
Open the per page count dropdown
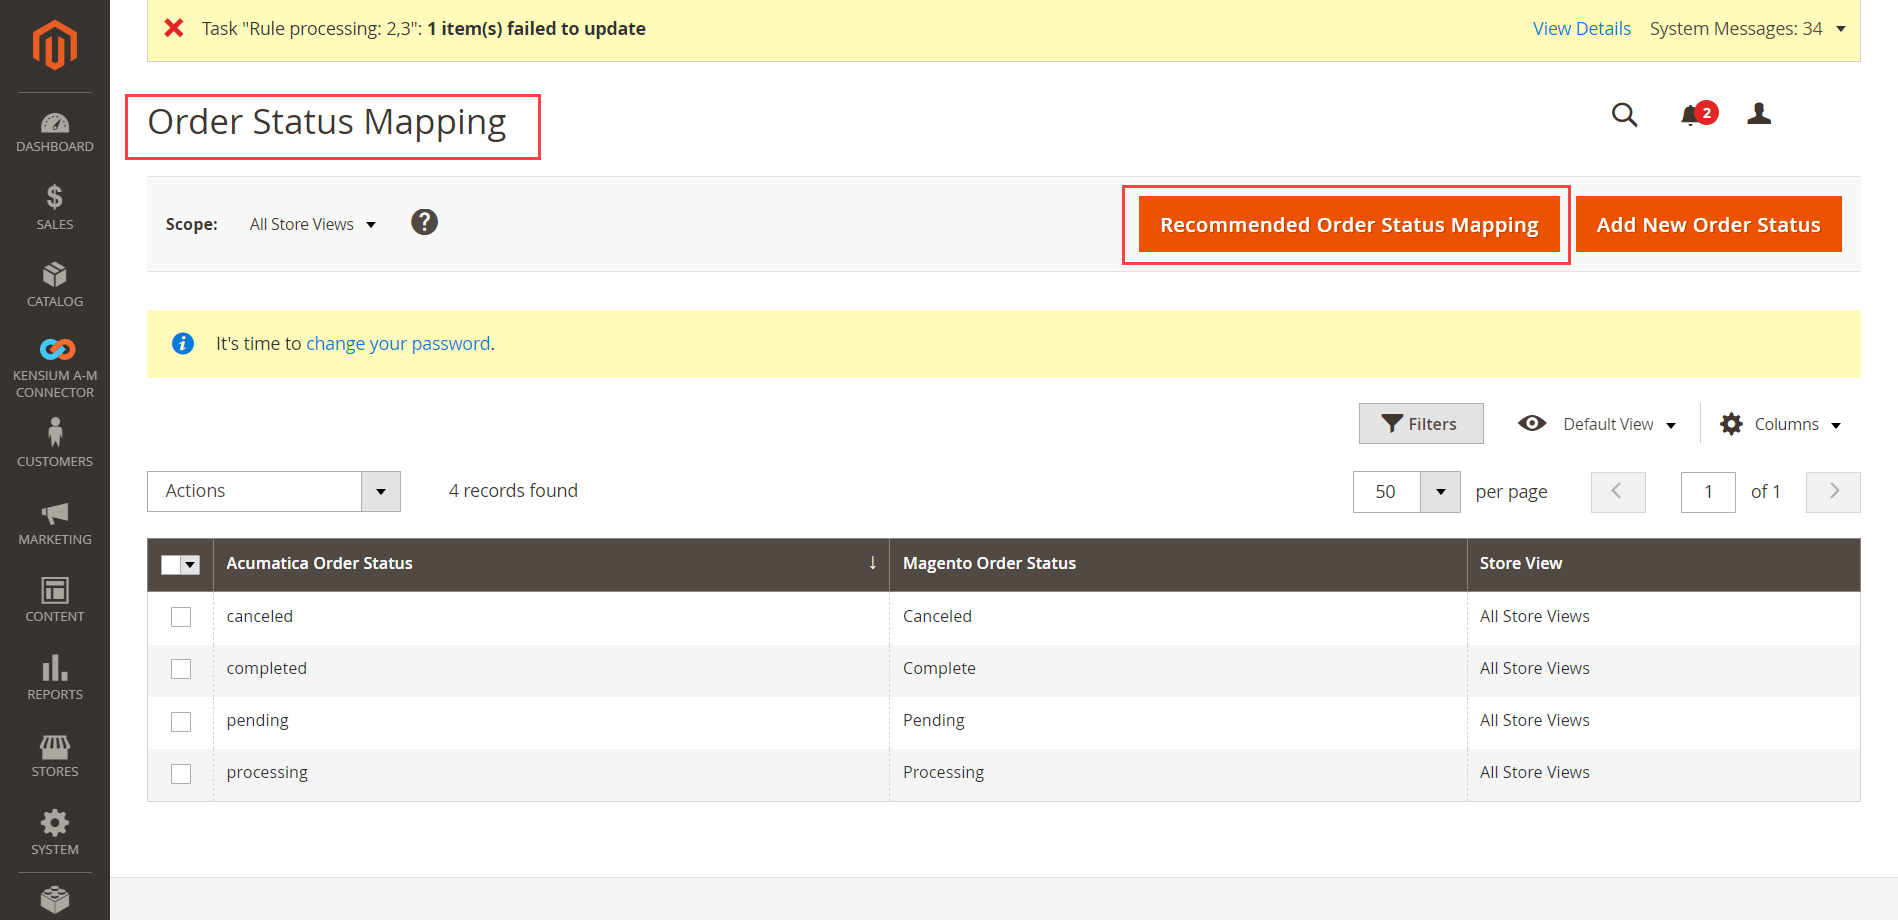pyautogui.click(x=1440, y=492)
